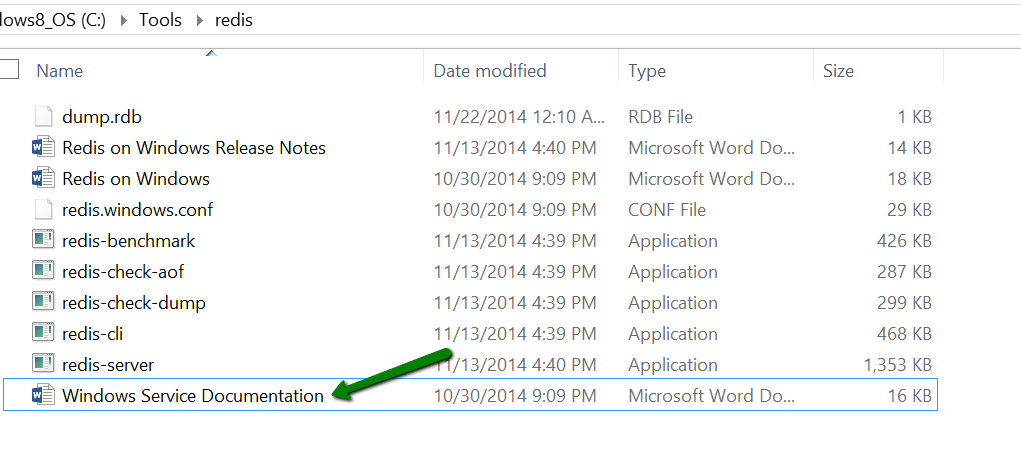Screen dimensions: 1021x457
Task: Select the redis breadcrumb in address bar
Action: point(234,21)
